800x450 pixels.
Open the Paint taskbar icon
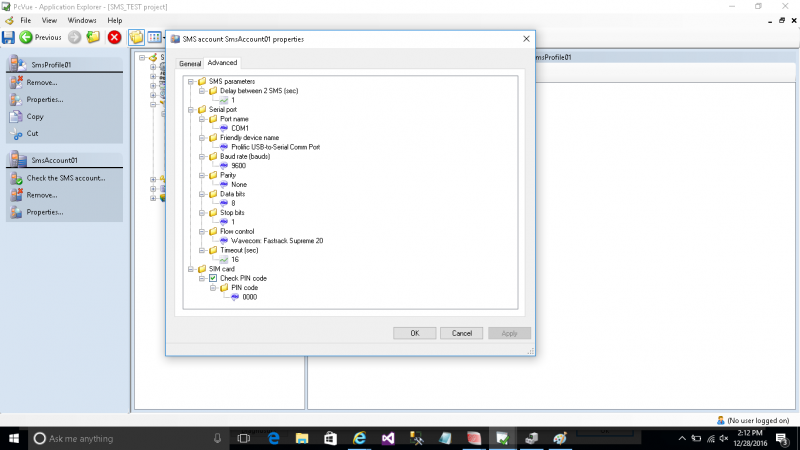(560, 438)
